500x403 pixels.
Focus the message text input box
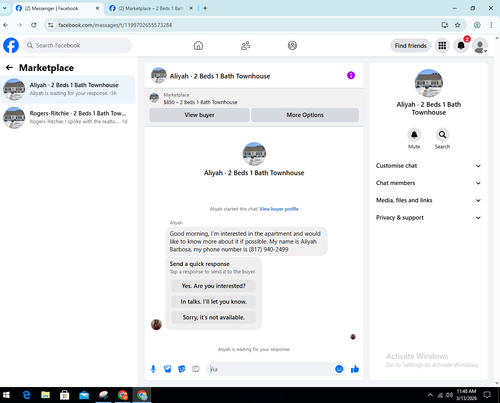(x=271, y=369)
